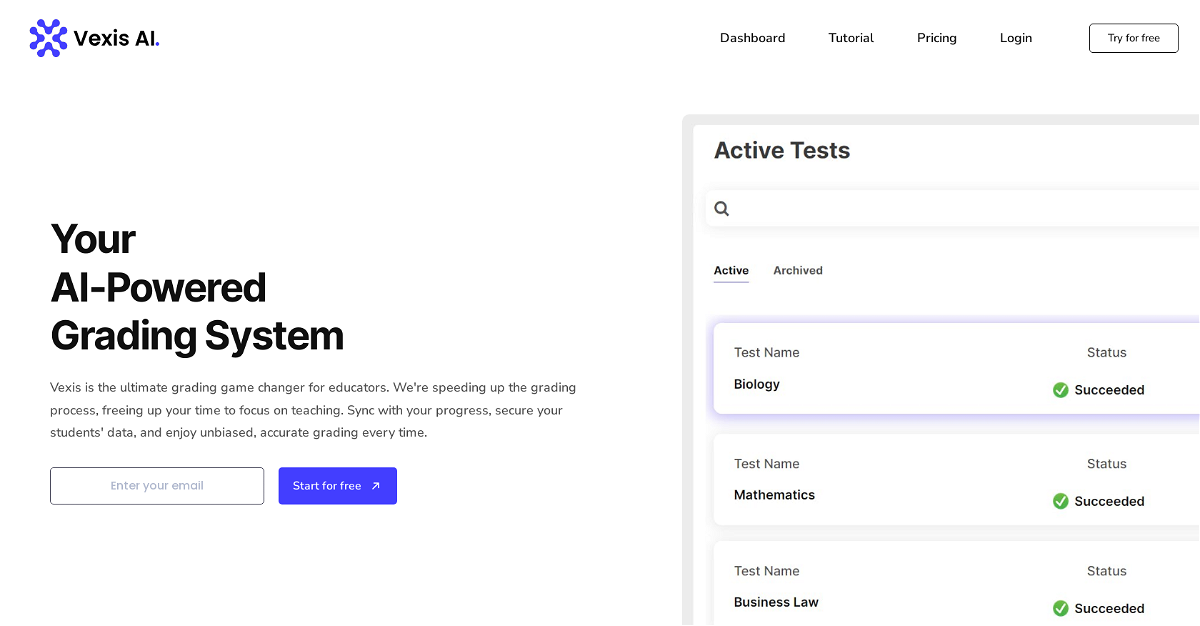The image size is (1200, 626).
Task: Click the arrow icon on Start for free
Action: click(x=376, y=486)
